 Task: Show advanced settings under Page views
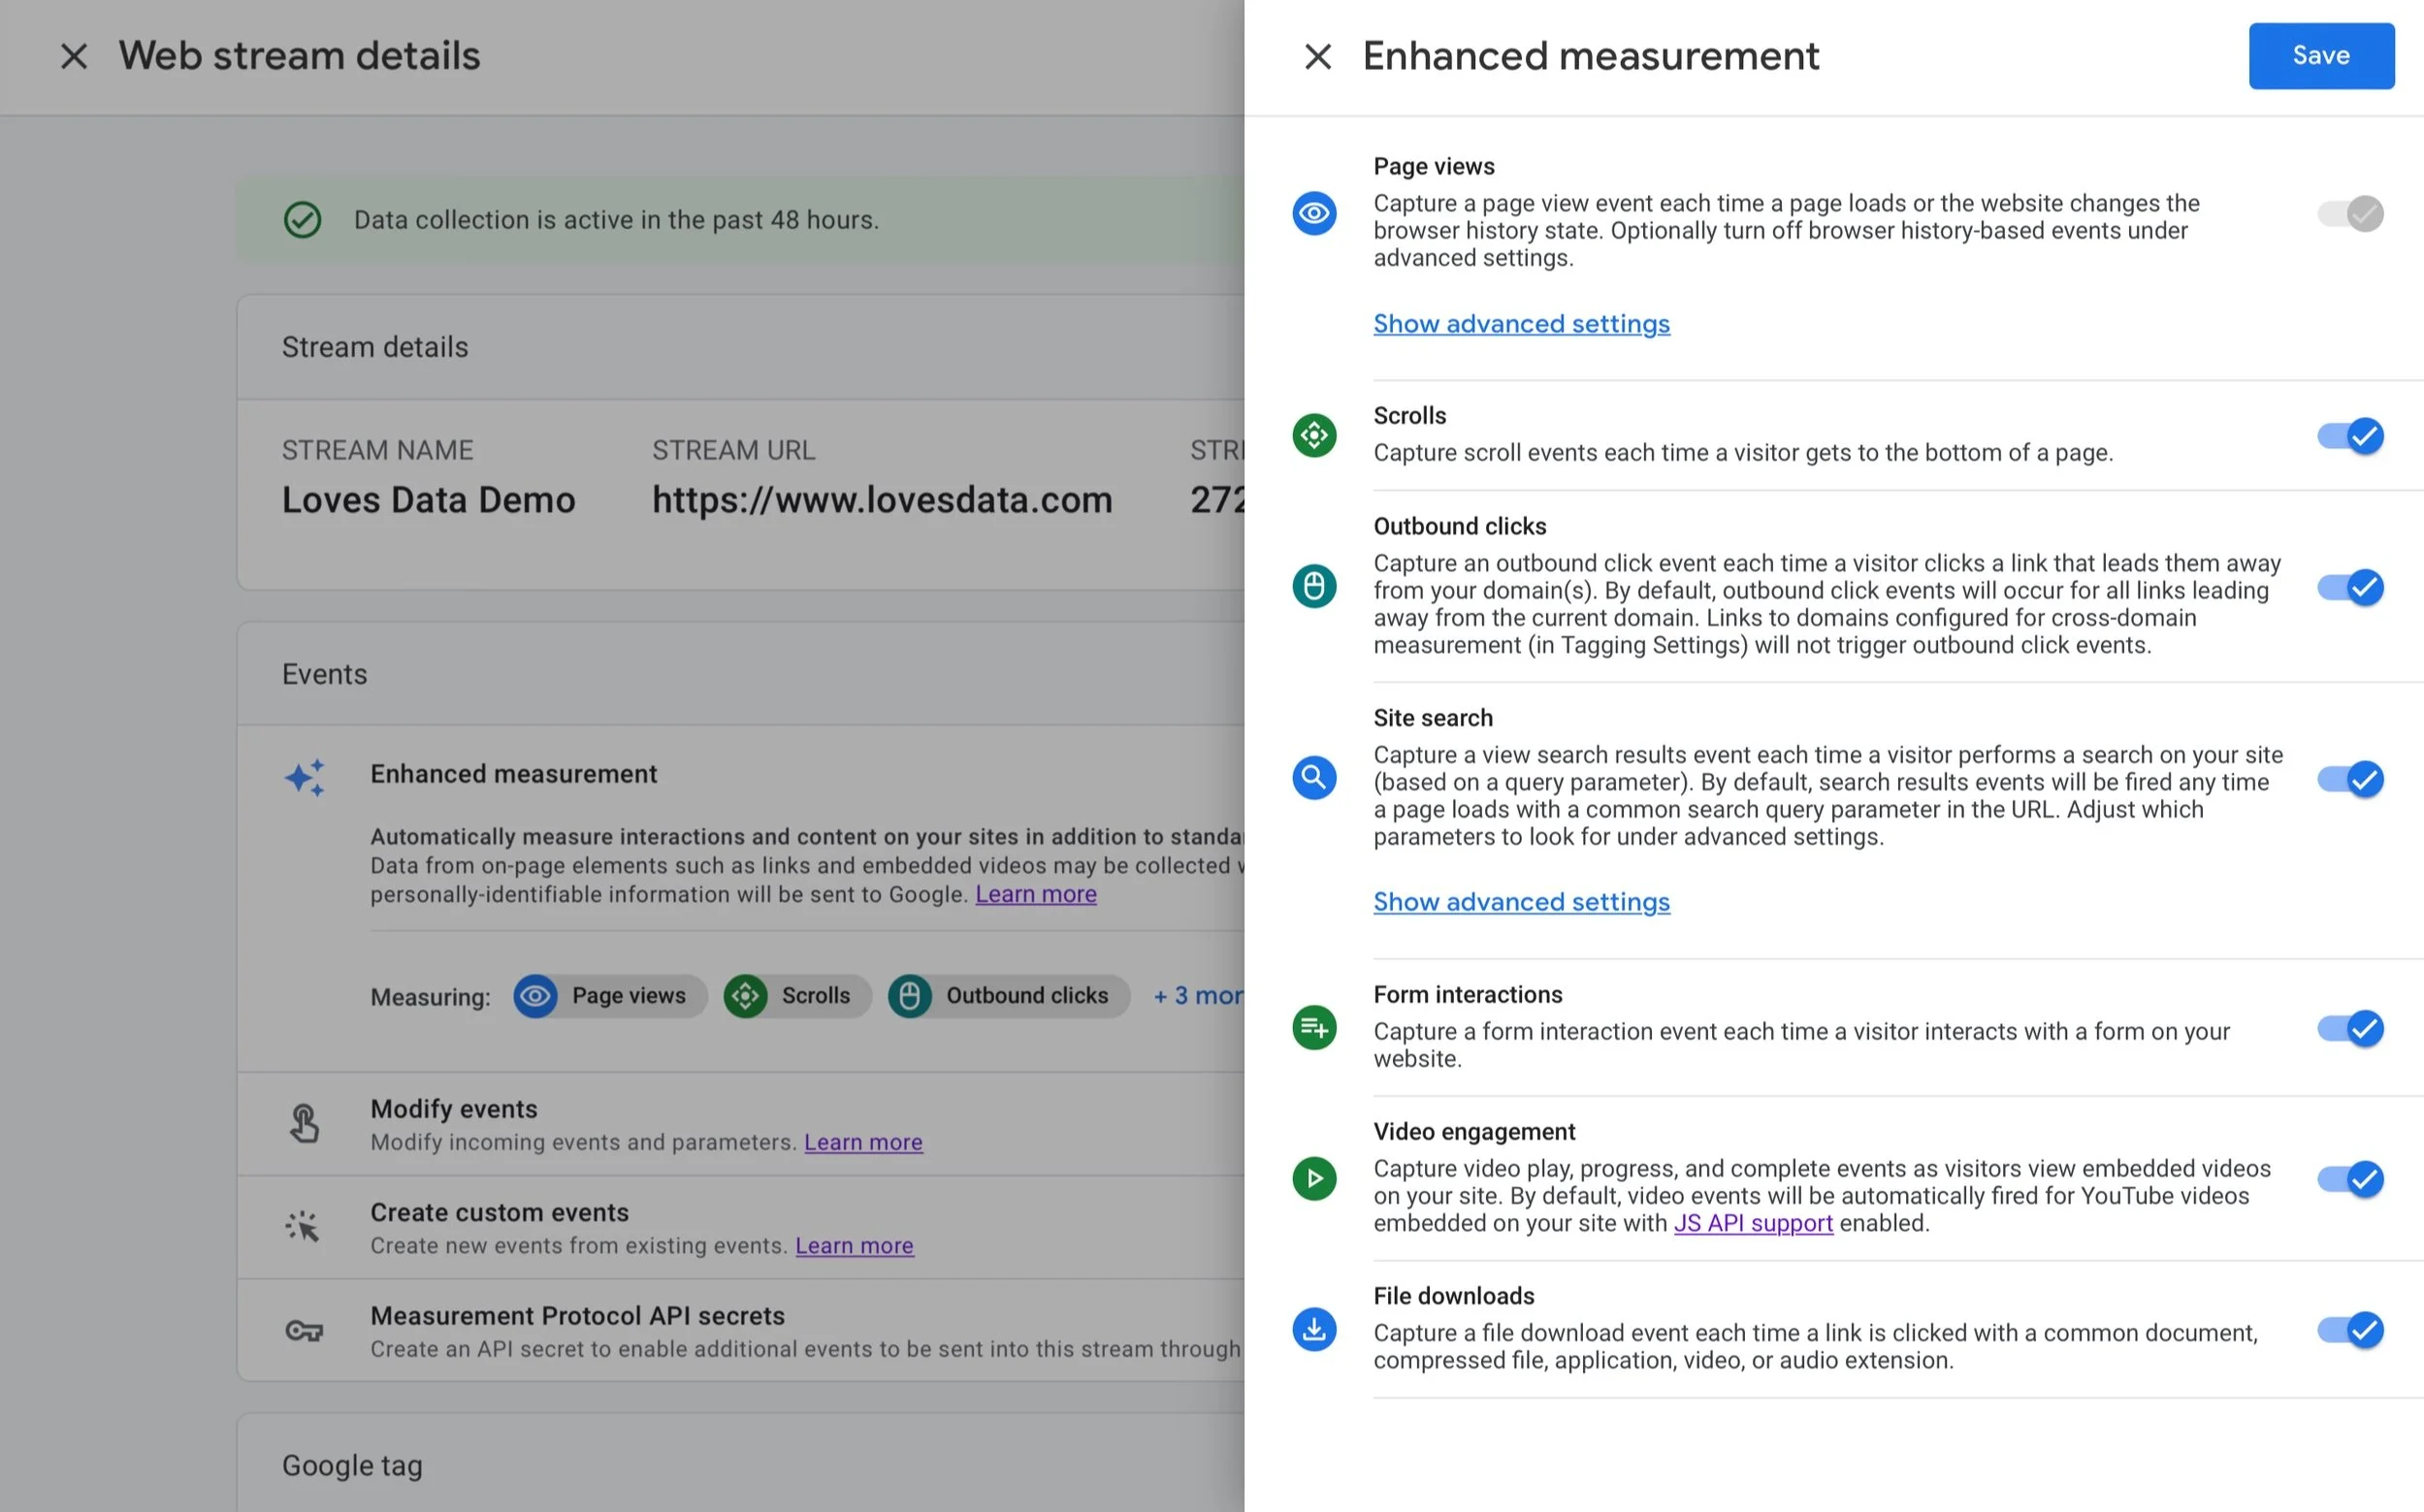pos(1520,324)
